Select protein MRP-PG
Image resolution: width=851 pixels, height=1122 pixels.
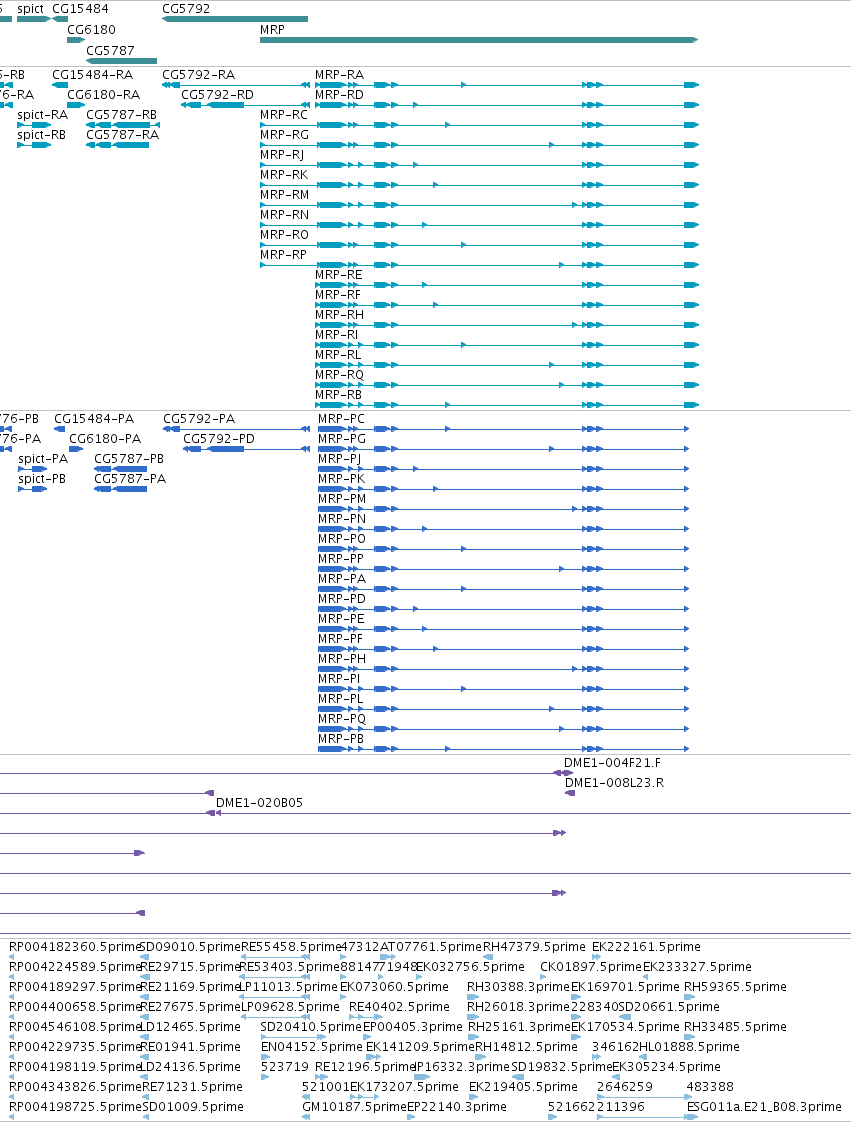point(342,439)
